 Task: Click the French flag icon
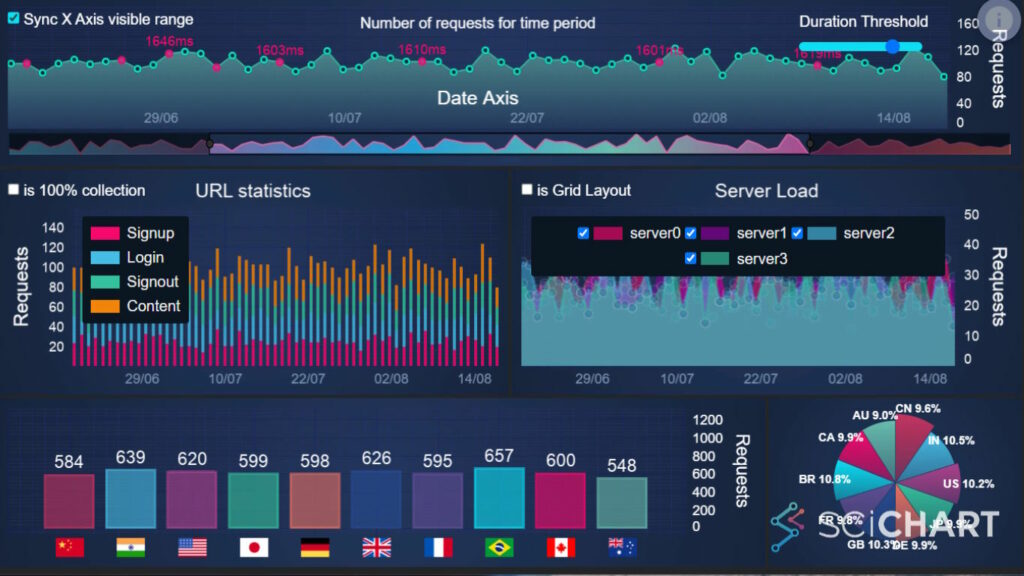tap(438, 547)
